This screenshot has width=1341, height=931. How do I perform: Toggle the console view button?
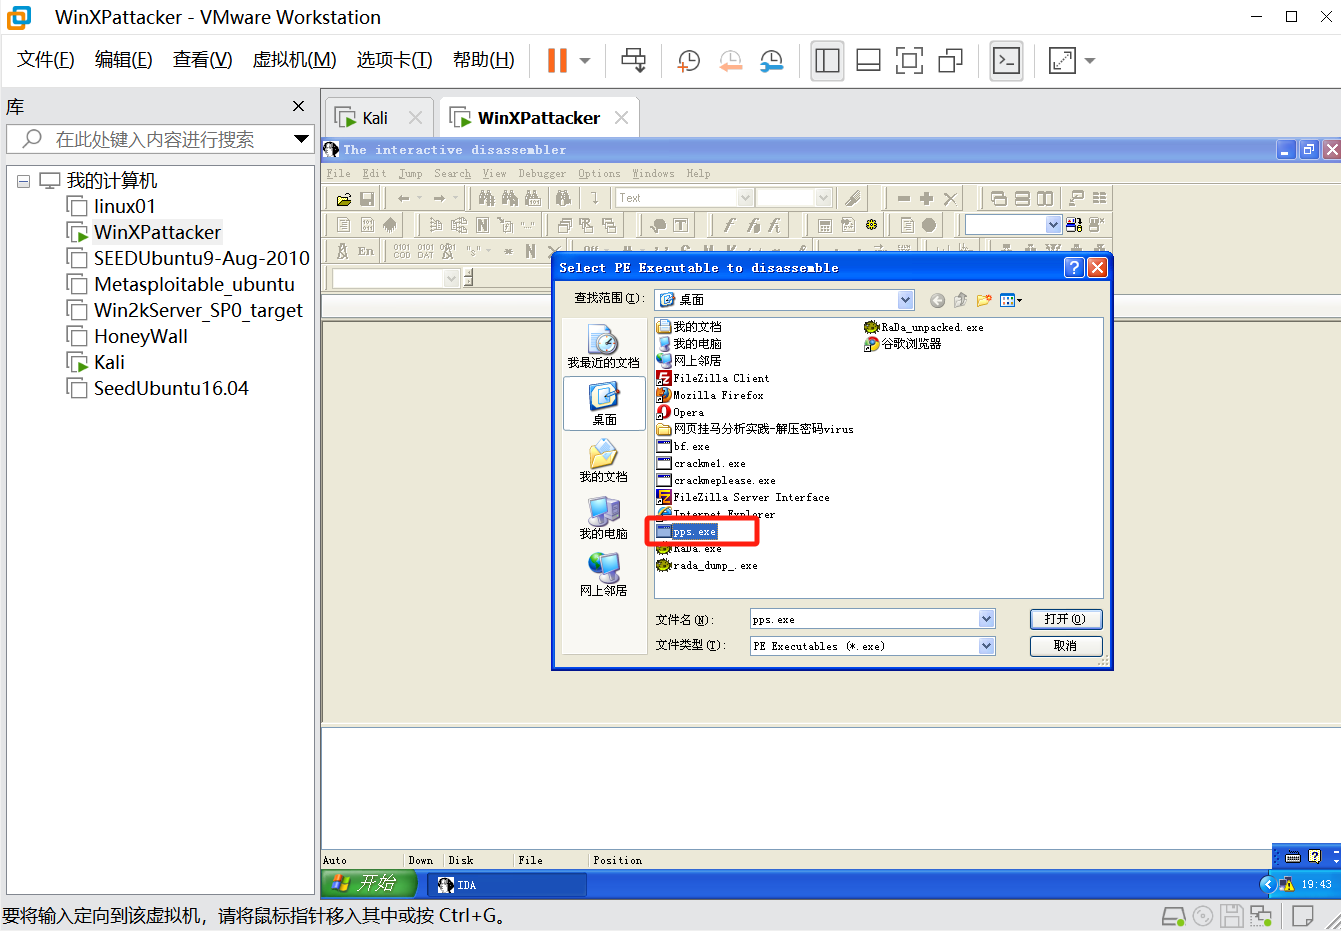(x=1006, y=61)
